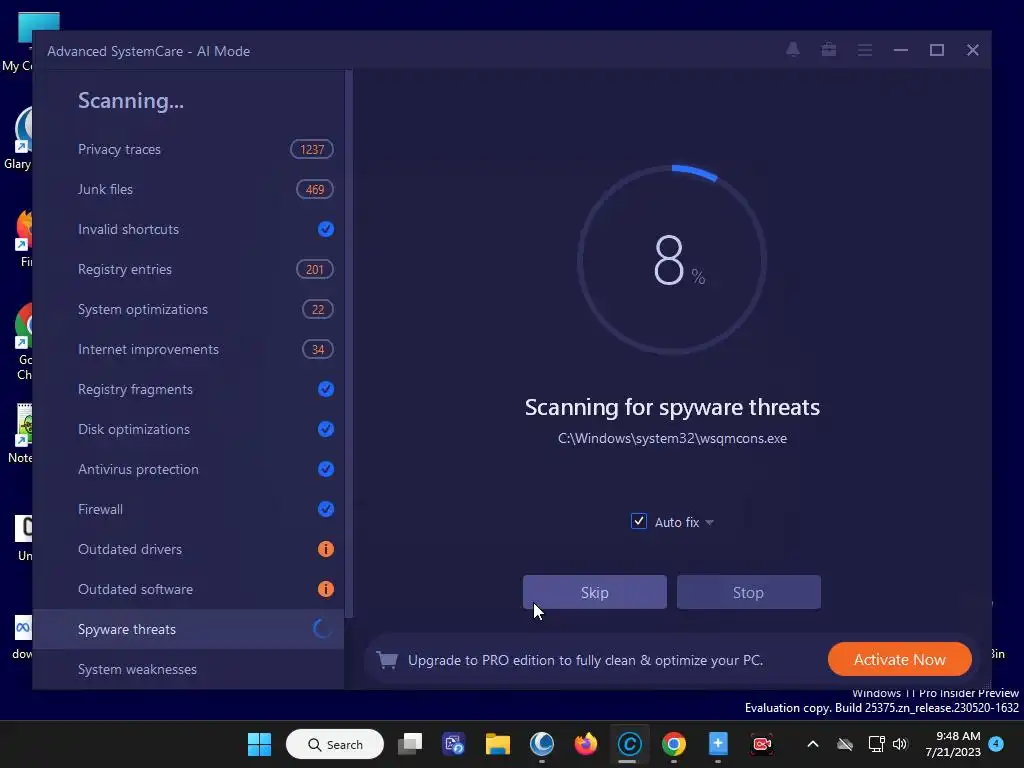Viewport: 1024px width, 768px height.
Task: Select Spyware threats in scan list
Action: click(188, 629)
